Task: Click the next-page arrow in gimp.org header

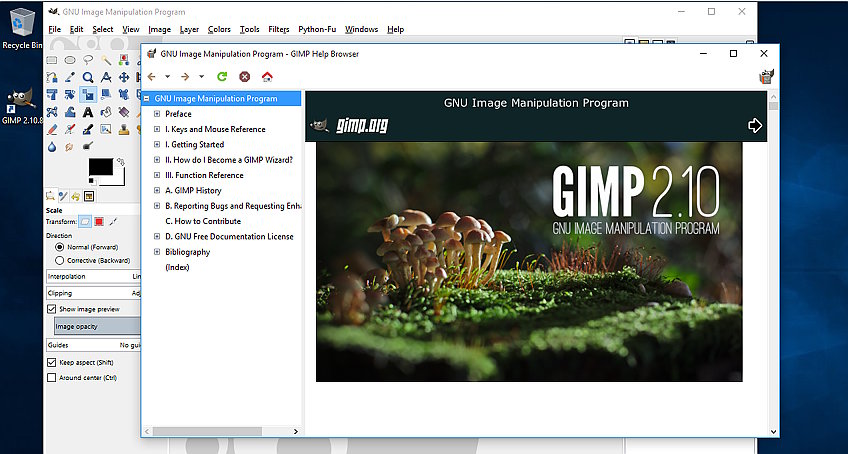Action: click(x=755, y=125)
